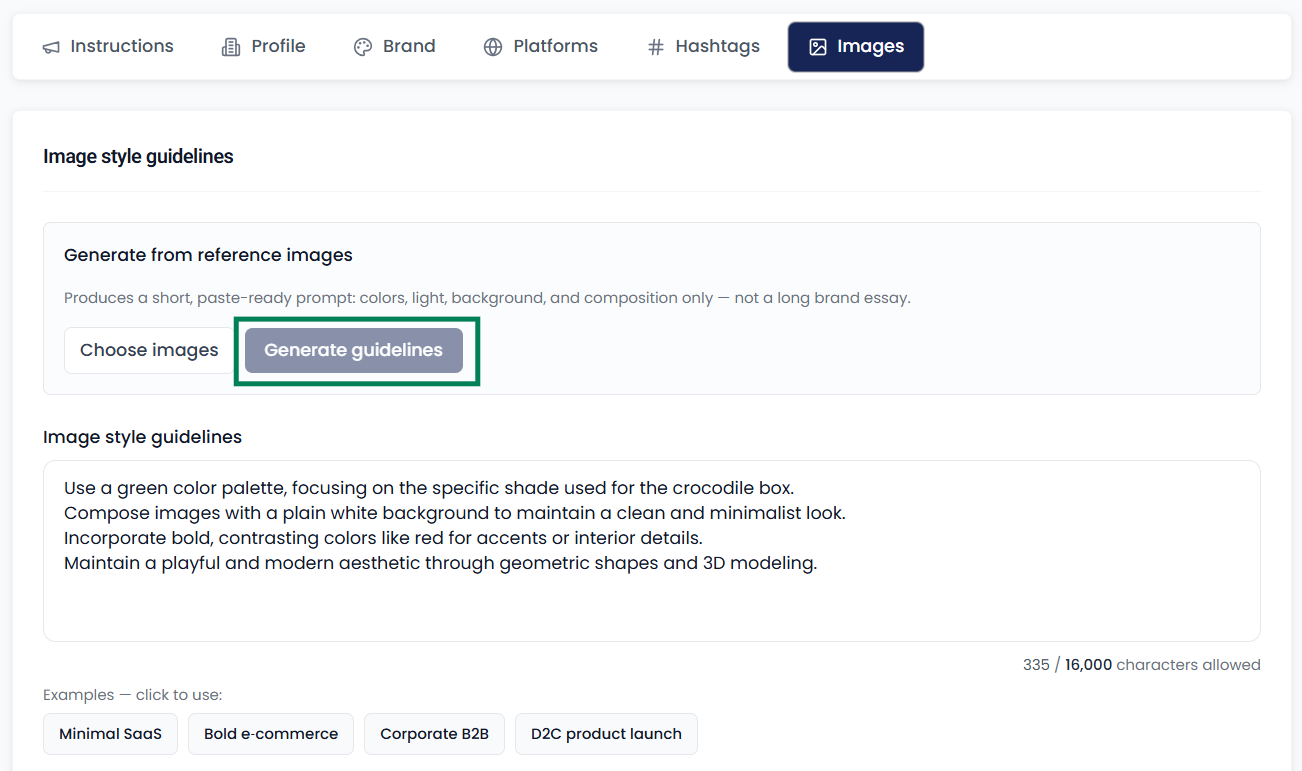Open the Instructions tab

coord(108,47)
